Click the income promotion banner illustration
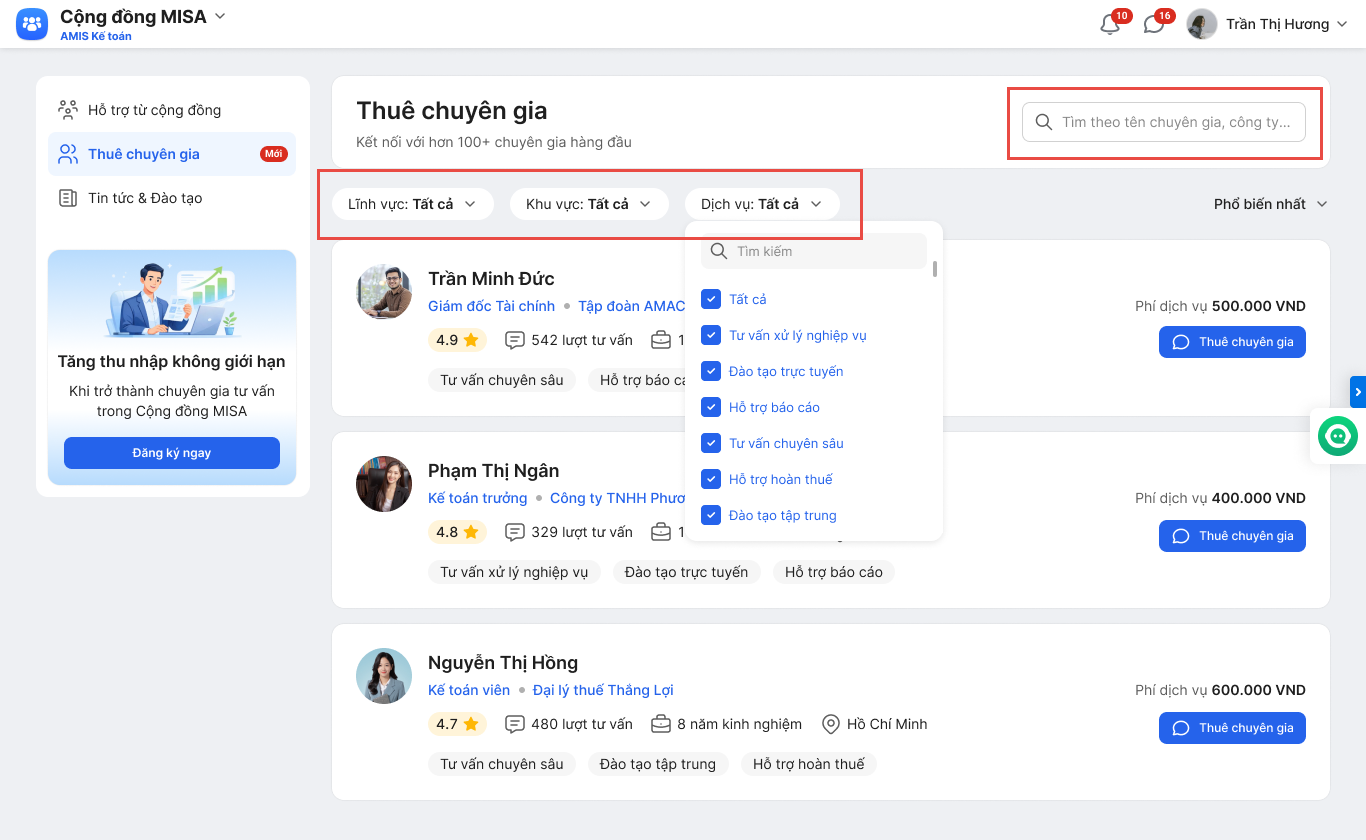The height and width of the screenshot is (840, 1366). 172,299
